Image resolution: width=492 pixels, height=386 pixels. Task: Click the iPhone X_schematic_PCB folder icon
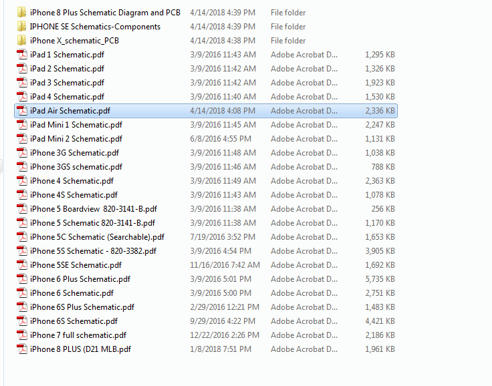pyautogui.click(x=22, y=41)
